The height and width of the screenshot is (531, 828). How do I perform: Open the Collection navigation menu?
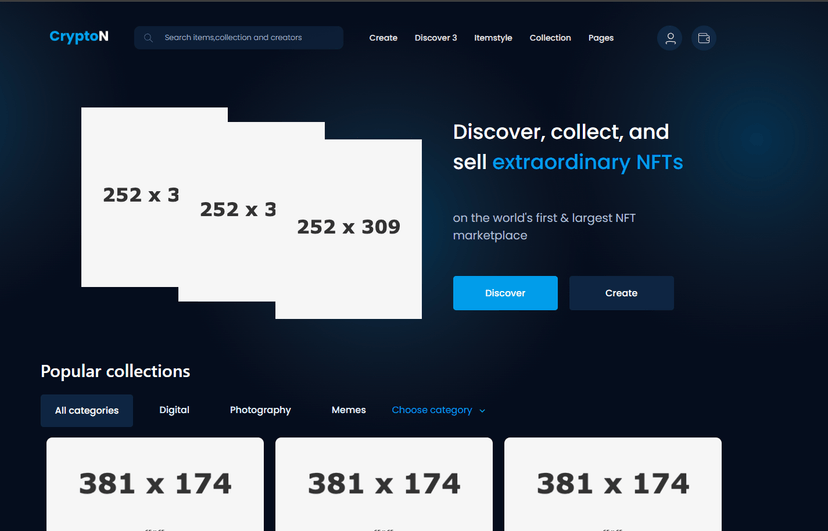point(550,38)
